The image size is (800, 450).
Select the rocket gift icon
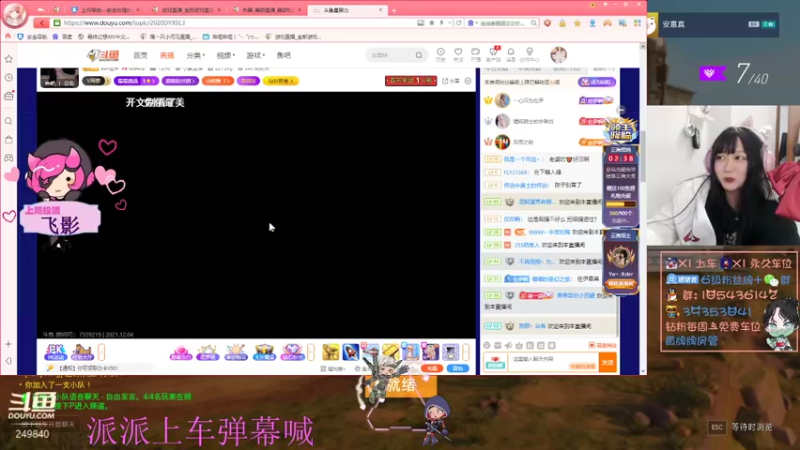351,352
